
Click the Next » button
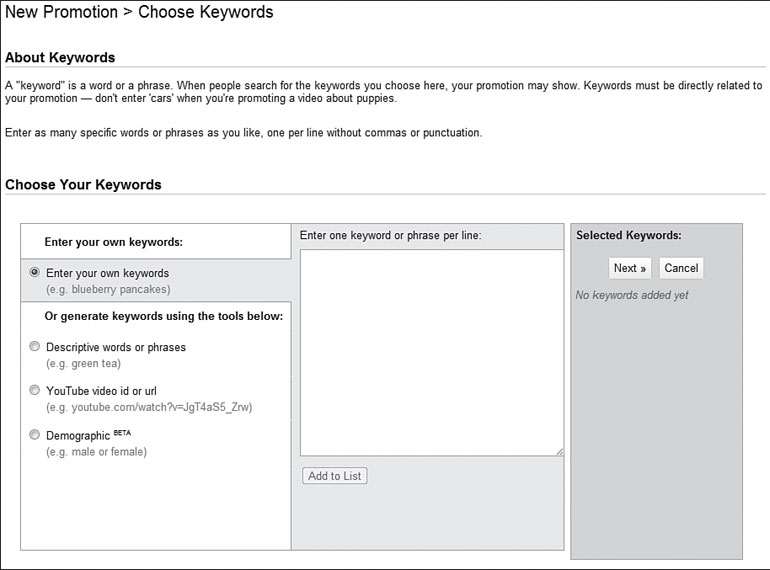pos(630,268)
